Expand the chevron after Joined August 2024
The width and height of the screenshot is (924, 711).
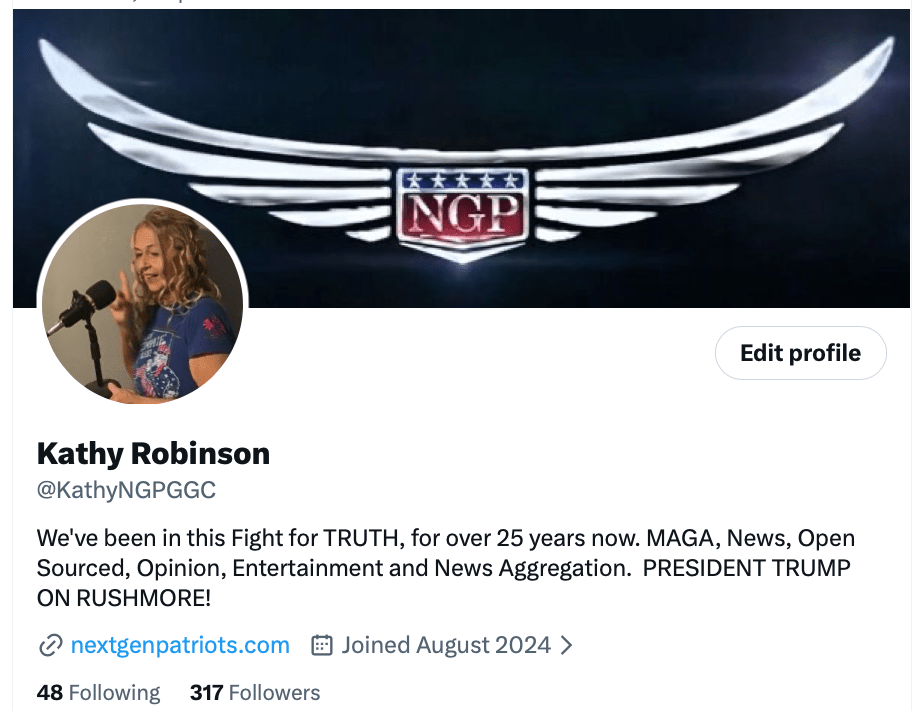coord(566,645)
